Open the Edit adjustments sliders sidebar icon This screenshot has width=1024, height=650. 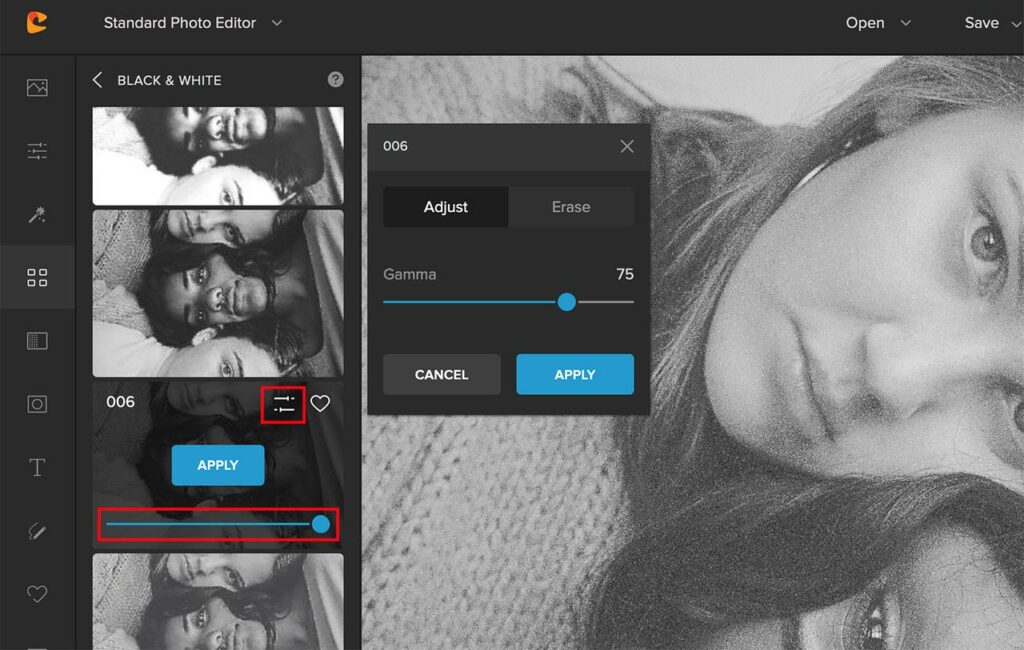(37, 151)
